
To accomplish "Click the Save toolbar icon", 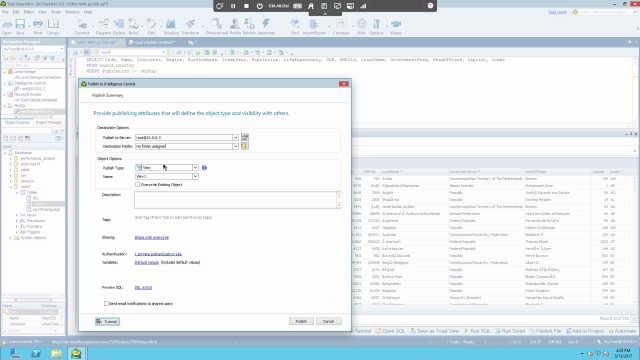I will pyautogui.click(x=20, y=27).
